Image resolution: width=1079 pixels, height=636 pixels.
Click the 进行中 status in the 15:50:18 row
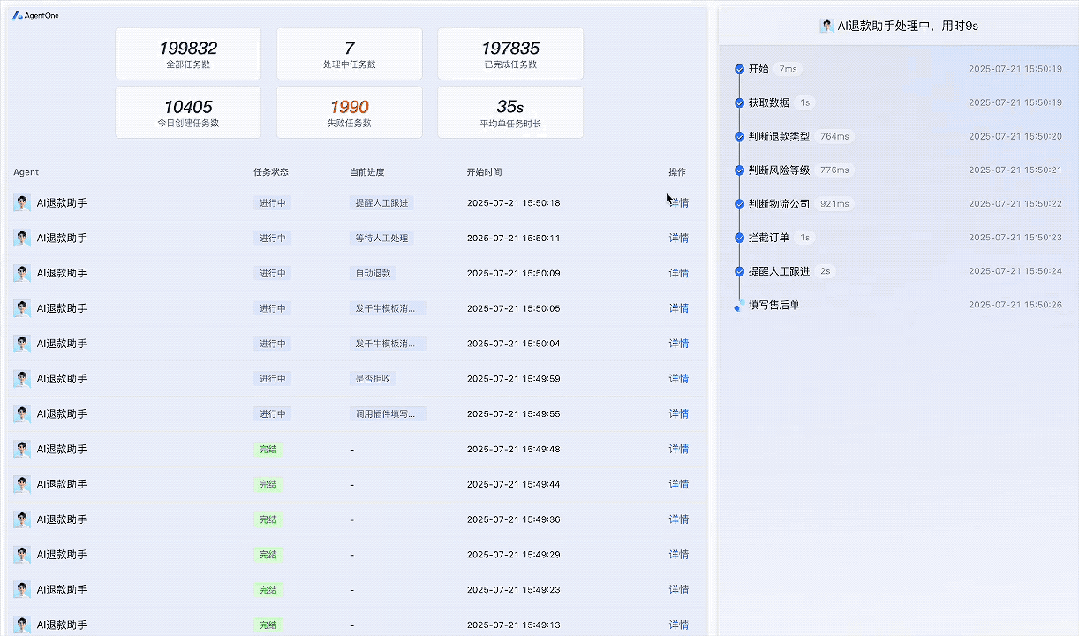(272, 203)
